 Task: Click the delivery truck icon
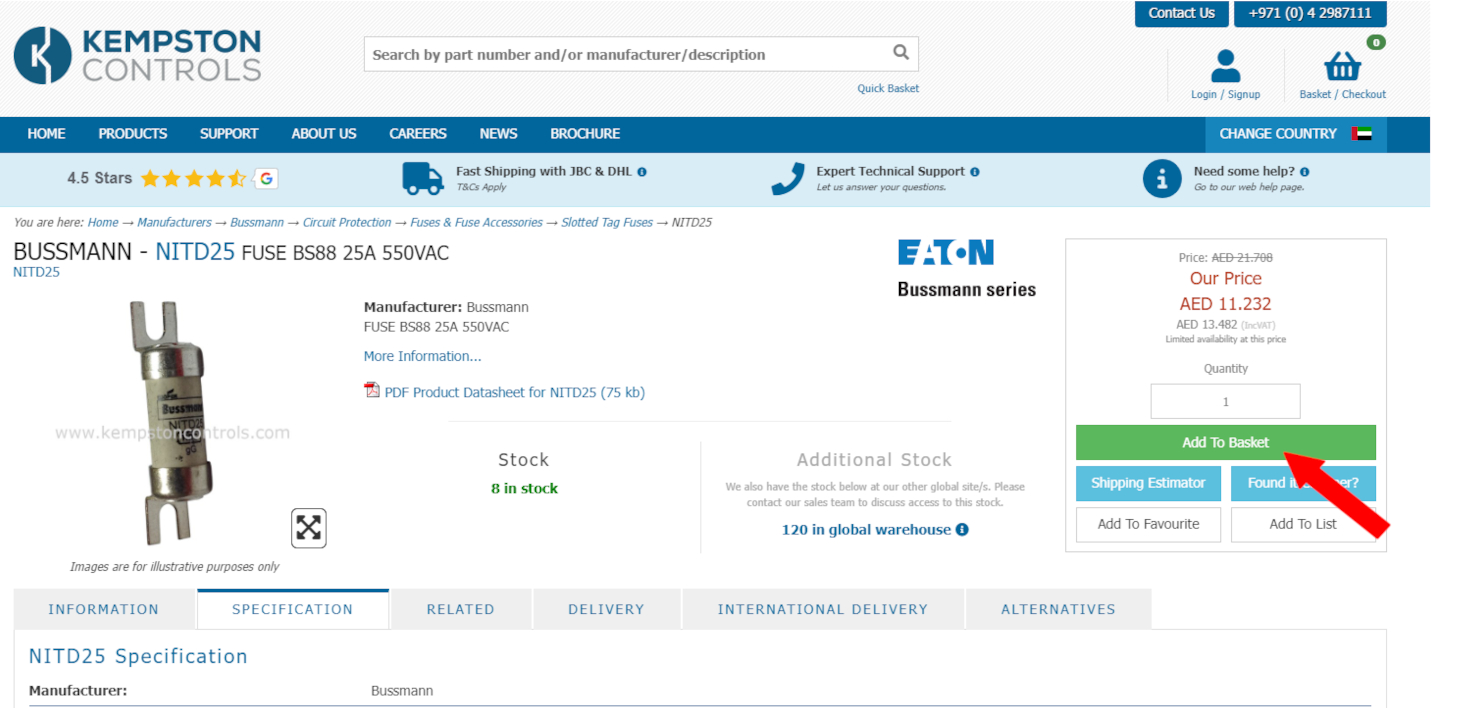(423, 178)
